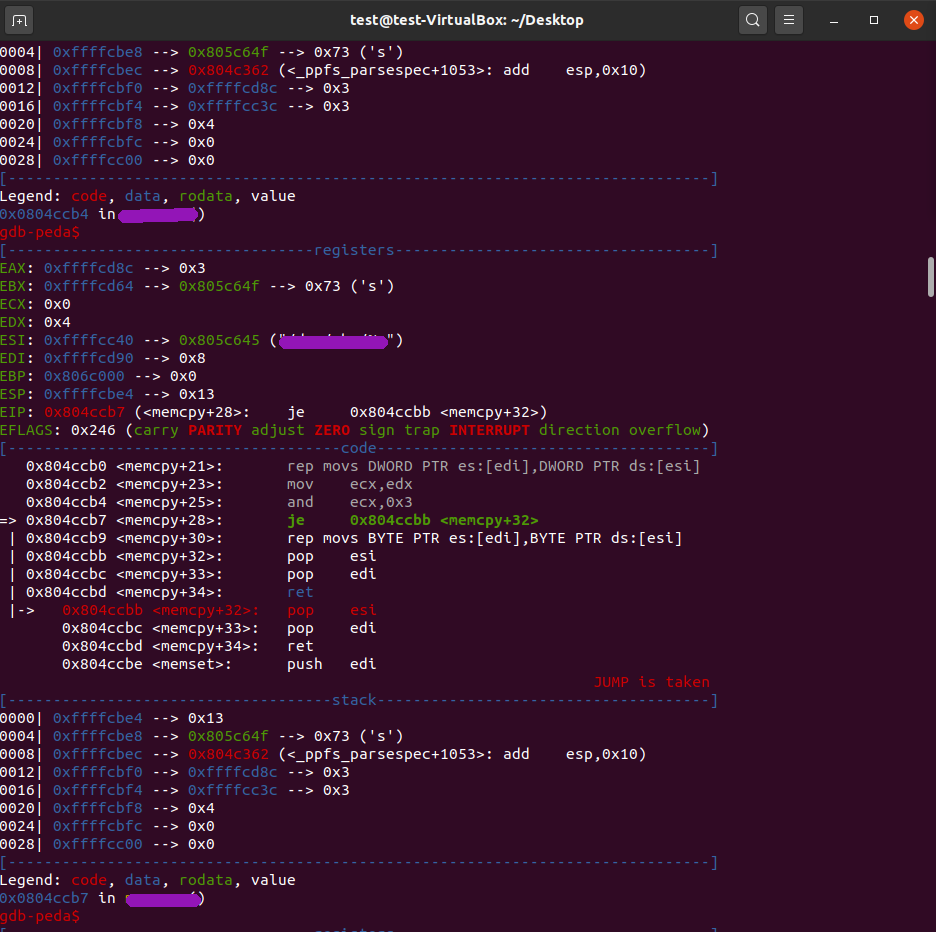Screen dimensions: 936x932
Task: Click the code section header
Action: point(358,447)
